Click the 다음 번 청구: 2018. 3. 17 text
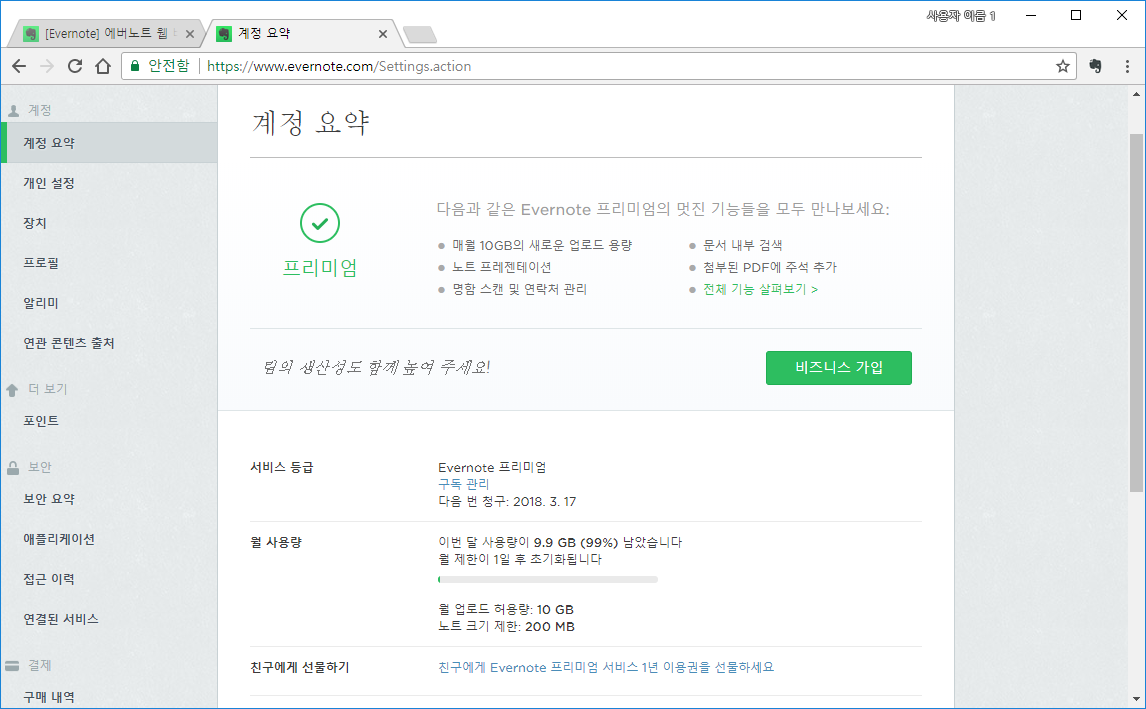Viewport: 1146px width, 709px height. [x=507, y=501]
